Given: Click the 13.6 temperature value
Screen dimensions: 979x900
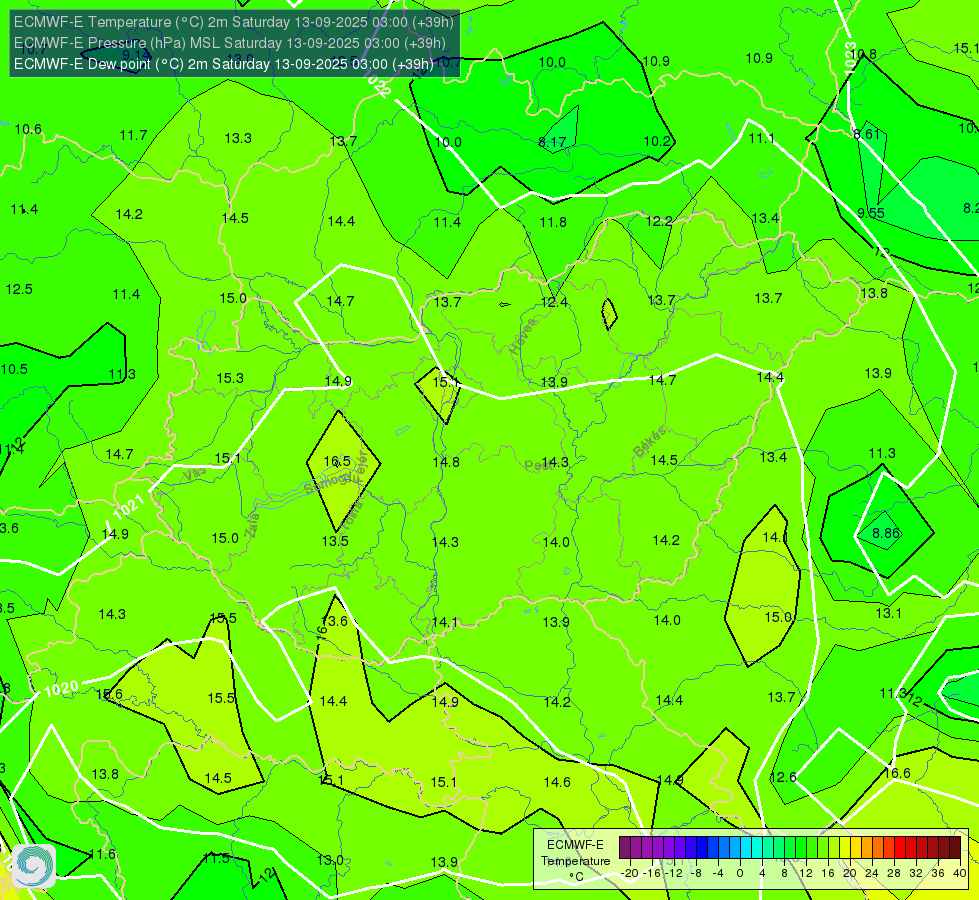Looking at the screenshot, I should [x=334, y=621].
